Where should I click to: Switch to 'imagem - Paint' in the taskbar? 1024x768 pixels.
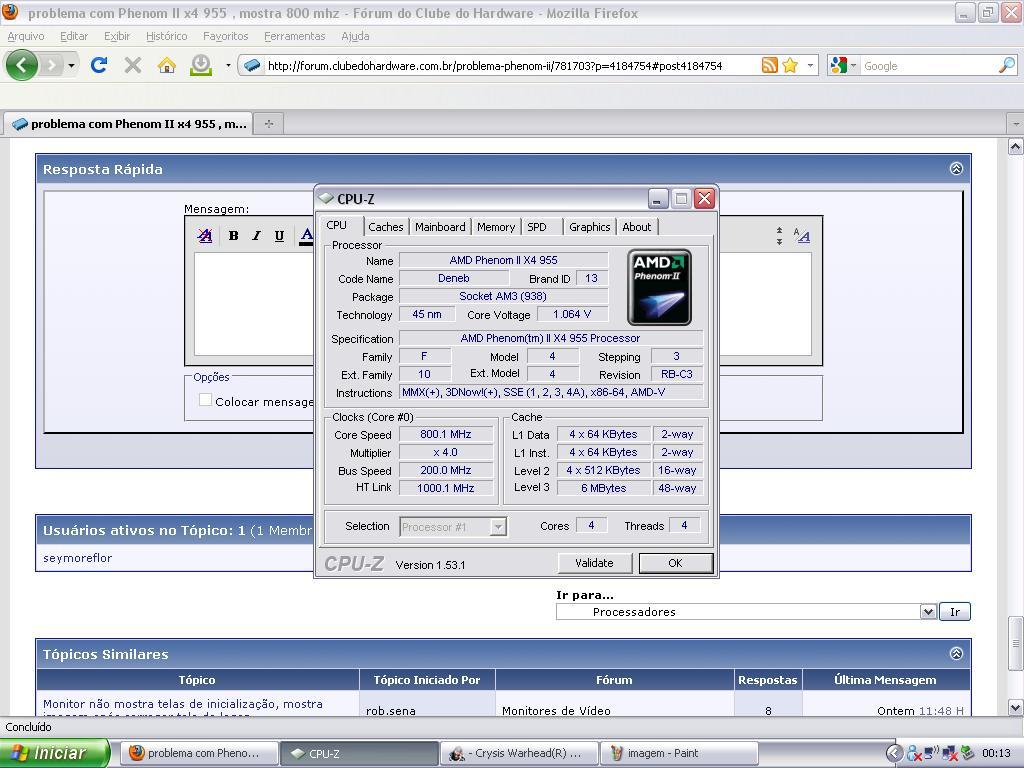click(x=679, y=753)
